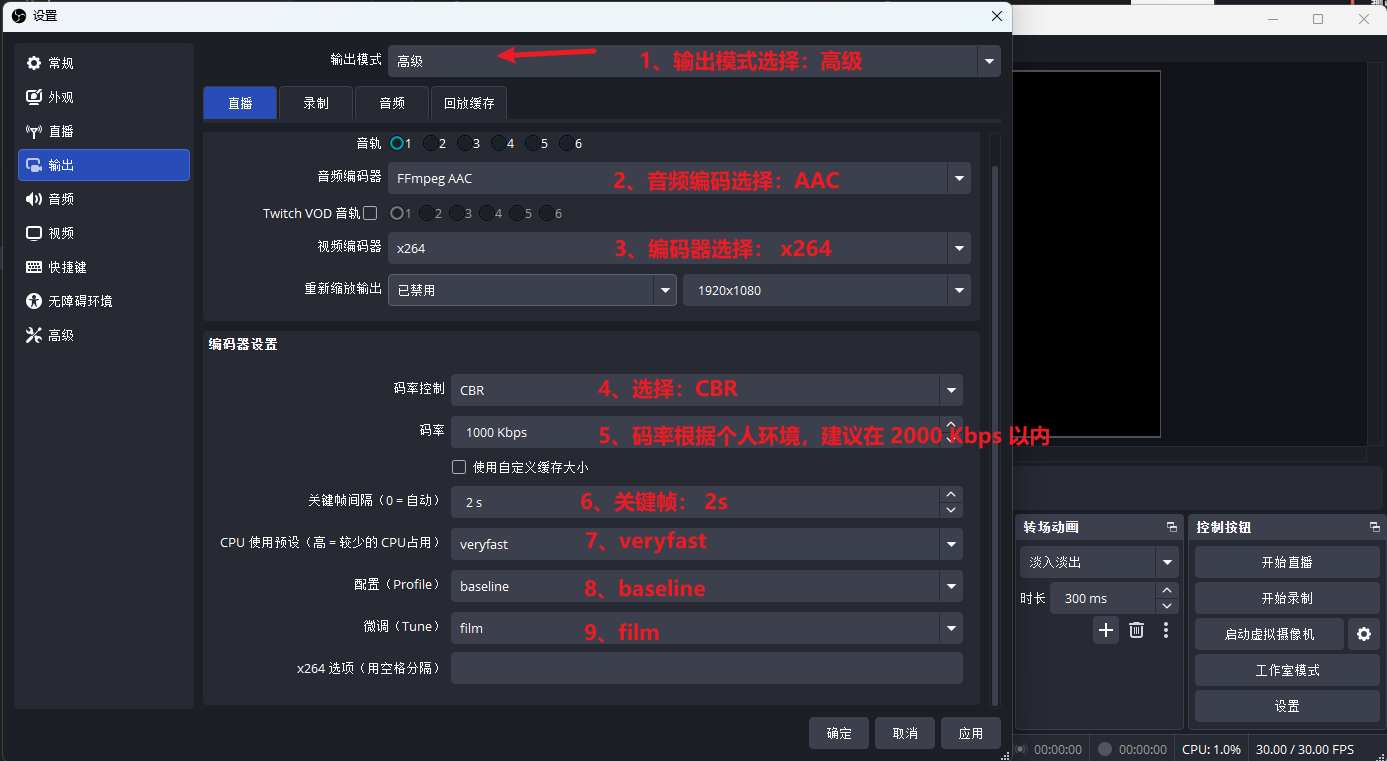Screen dimensions: 1387x761
Task: Open the CPU 使用预设 veryfast dropdown
Action: click(707, 544)
